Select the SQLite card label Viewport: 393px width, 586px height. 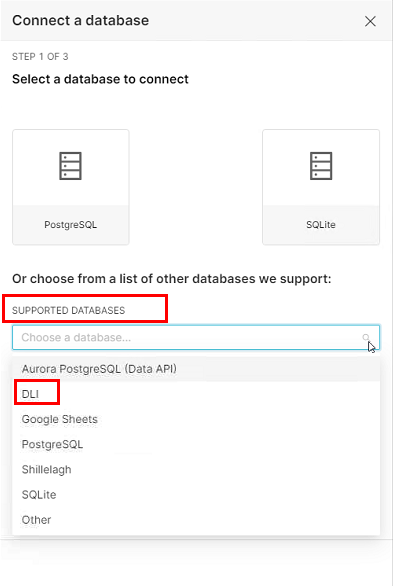point(321,225)
